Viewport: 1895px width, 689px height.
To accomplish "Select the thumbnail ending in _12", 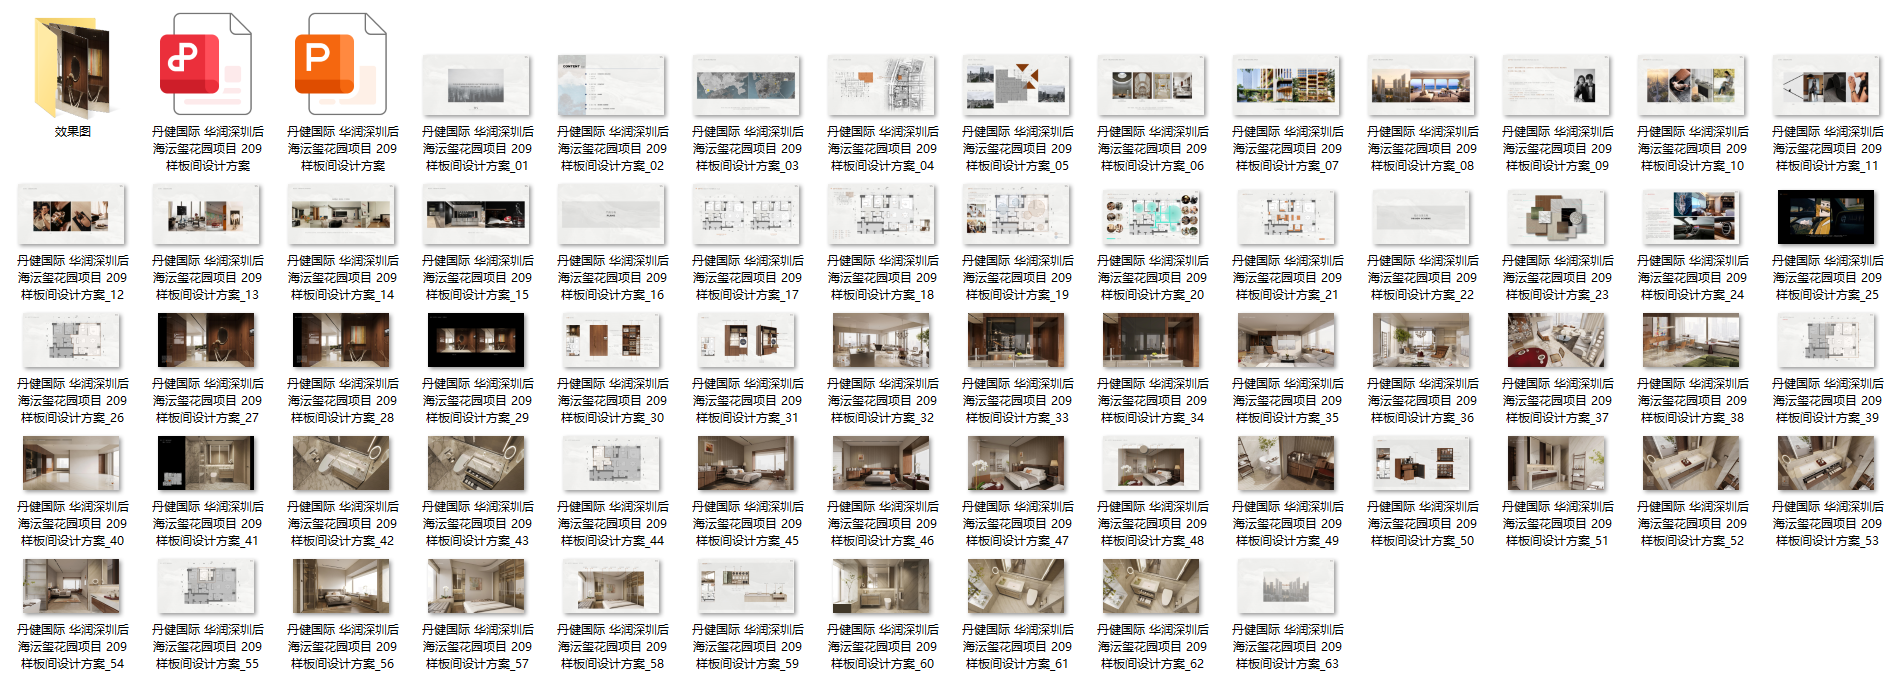I will 71,215.
